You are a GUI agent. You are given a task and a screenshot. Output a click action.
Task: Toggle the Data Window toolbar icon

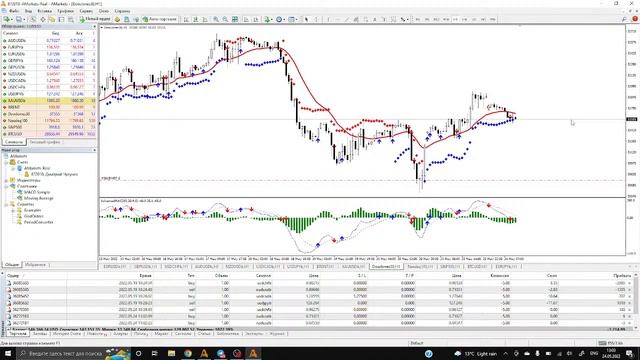[42, 19]
